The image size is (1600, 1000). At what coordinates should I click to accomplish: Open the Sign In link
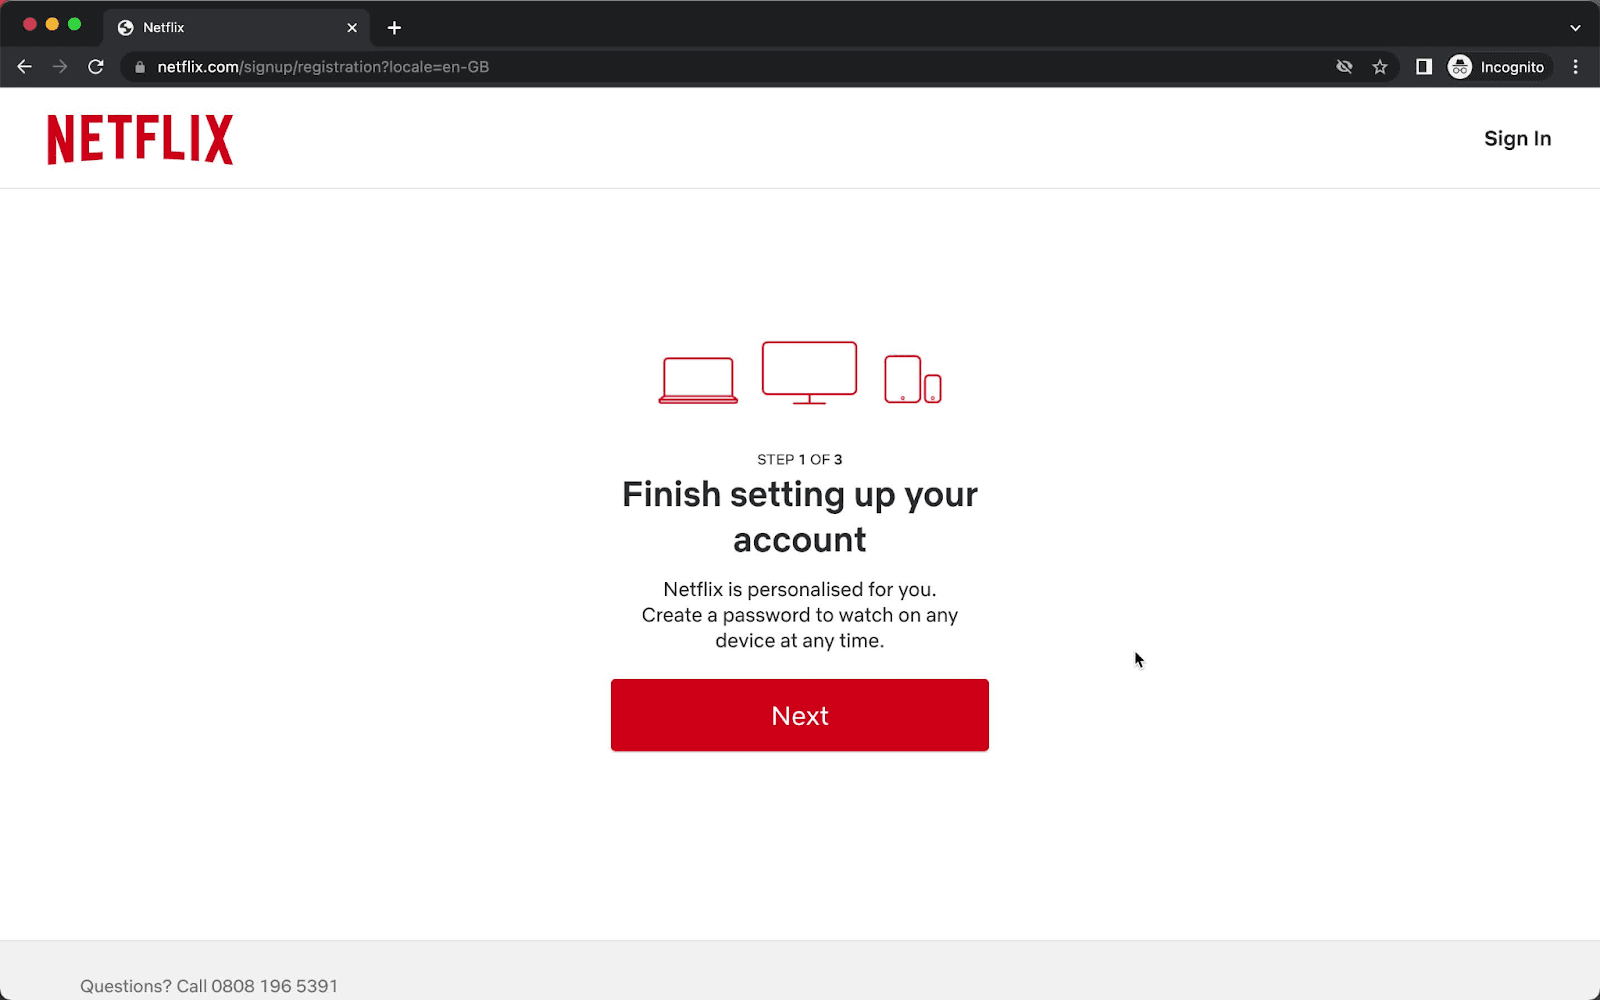pos(1517,139)
